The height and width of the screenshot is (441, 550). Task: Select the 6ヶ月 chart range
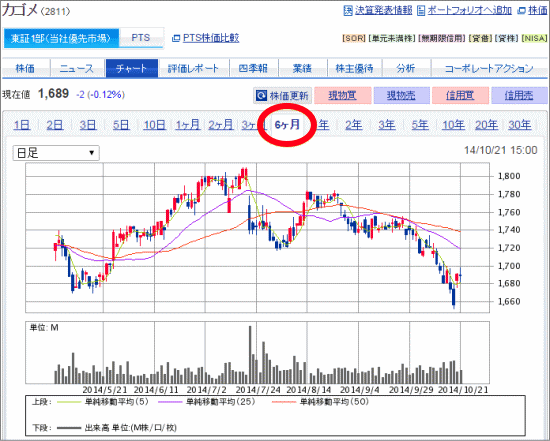pos(287,125)
